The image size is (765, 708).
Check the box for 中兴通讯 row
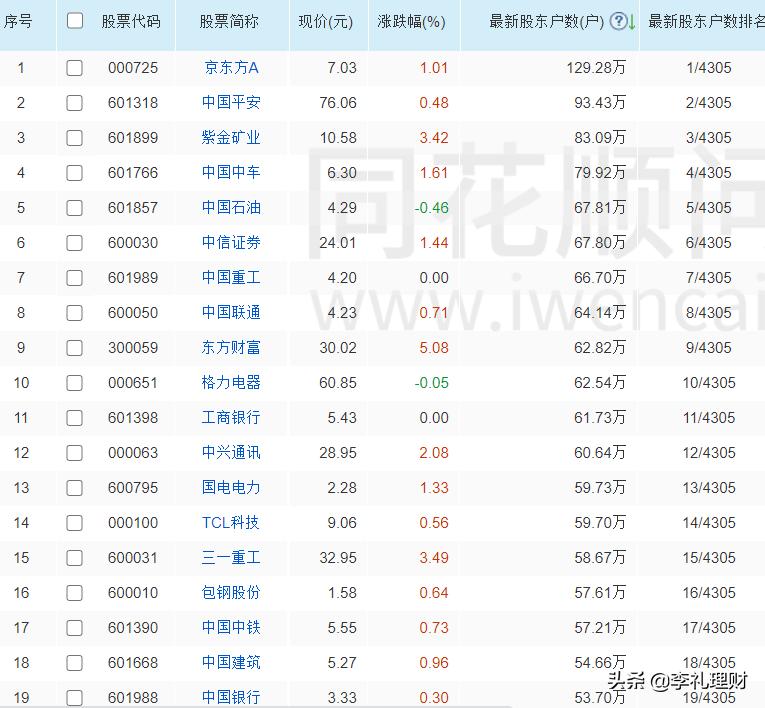point(75,453)
